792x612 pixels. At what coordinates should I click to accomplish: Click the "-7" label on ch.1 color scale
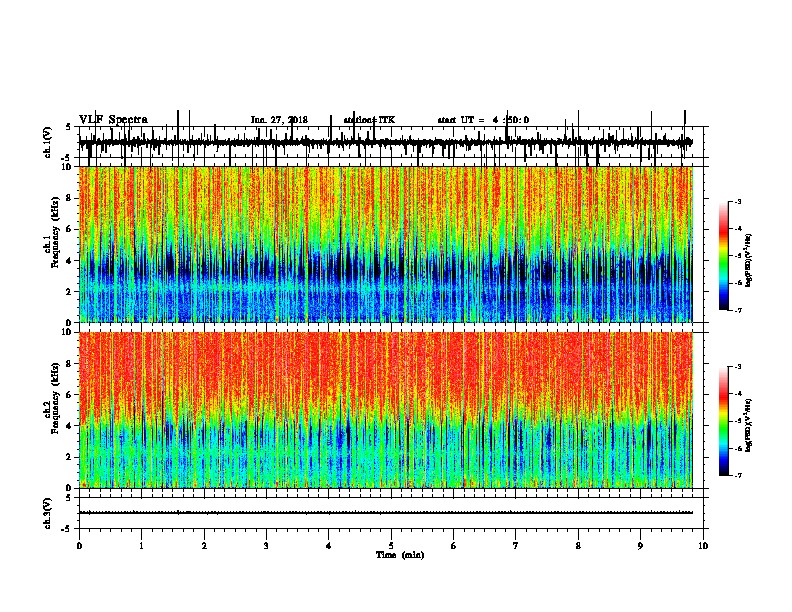737,310
